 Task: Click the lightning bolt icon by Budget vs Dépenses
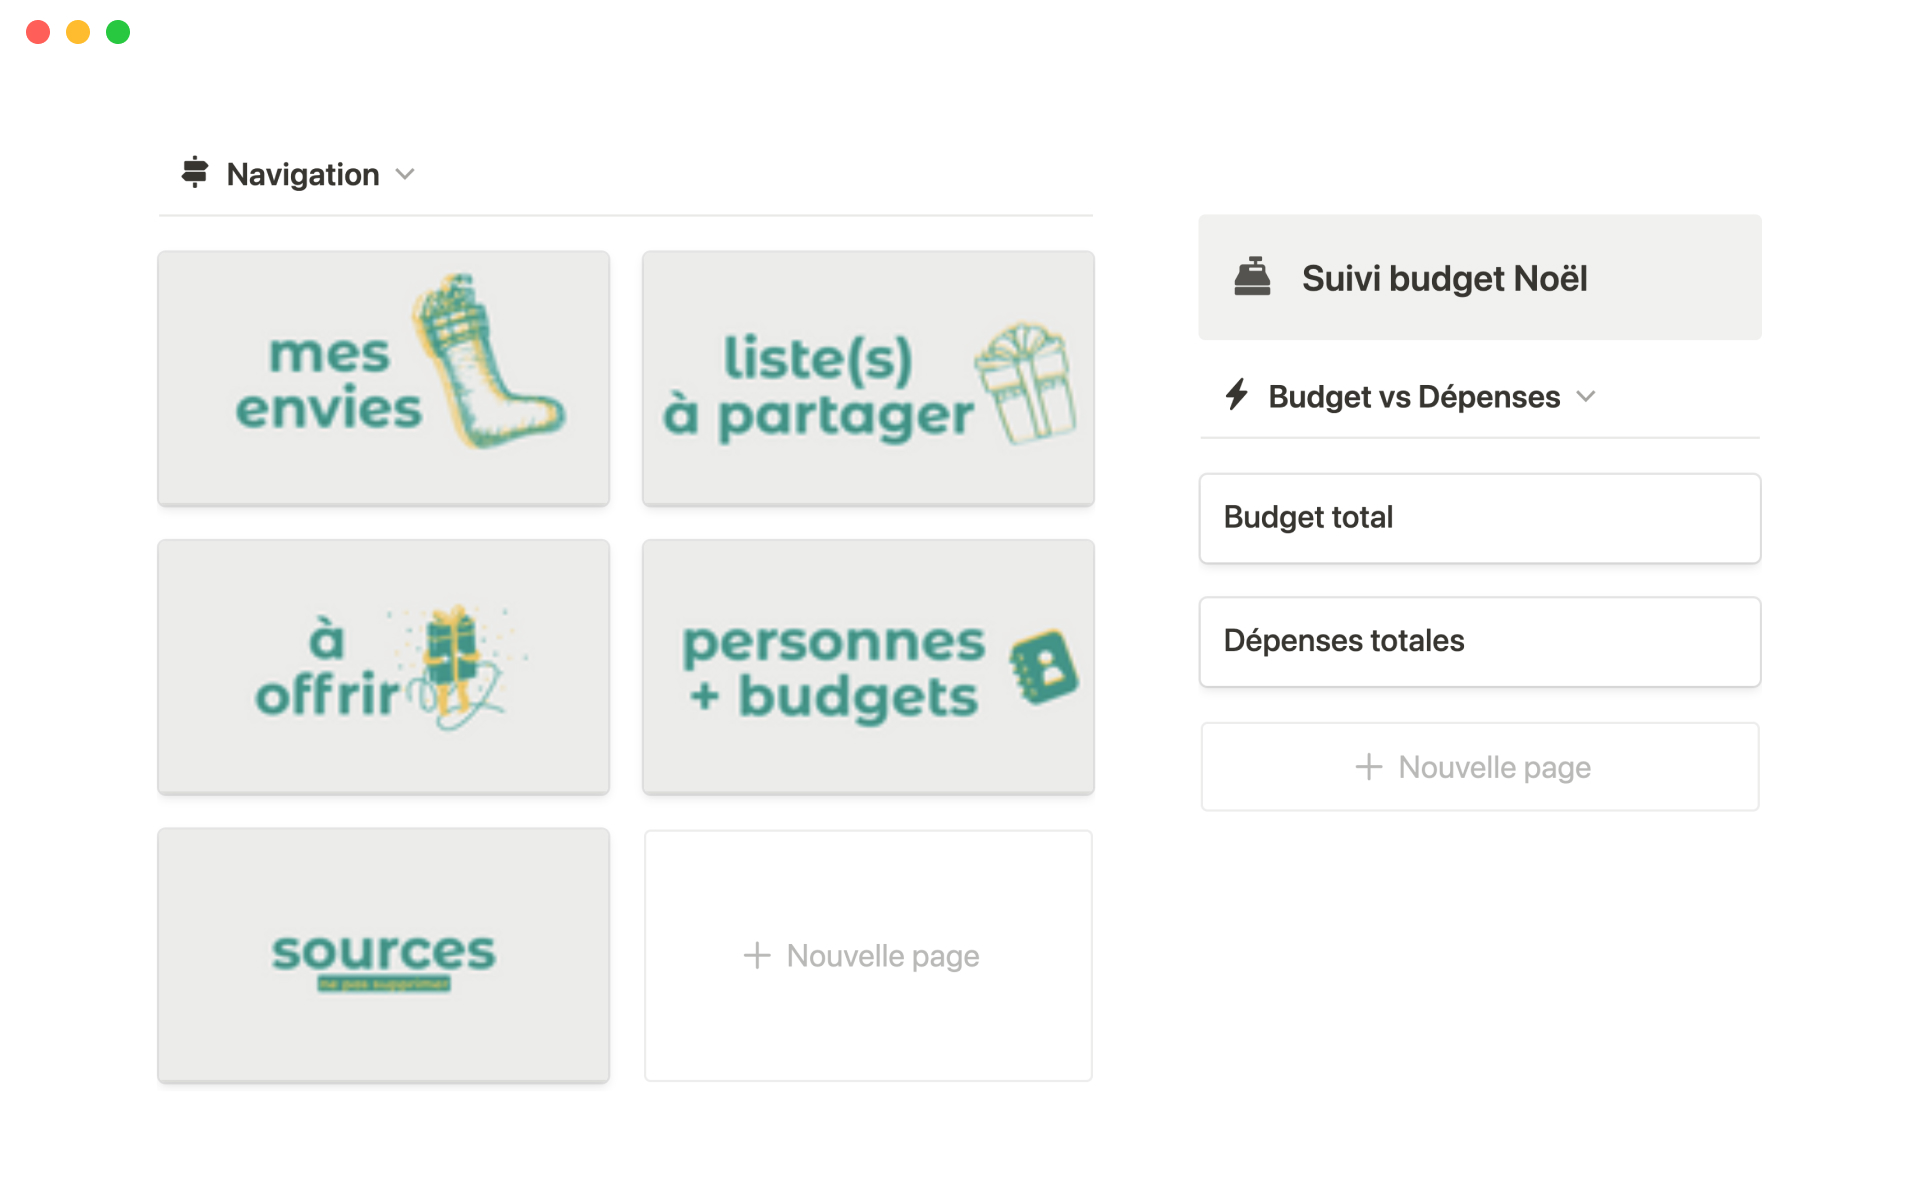coord(1237,395)
